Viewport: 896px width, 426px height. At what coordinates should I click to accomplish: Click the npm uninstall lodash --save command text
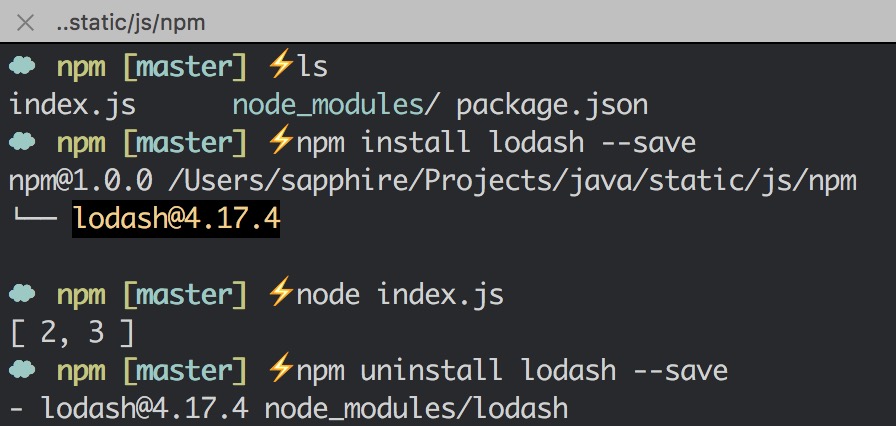pos(512,370)
